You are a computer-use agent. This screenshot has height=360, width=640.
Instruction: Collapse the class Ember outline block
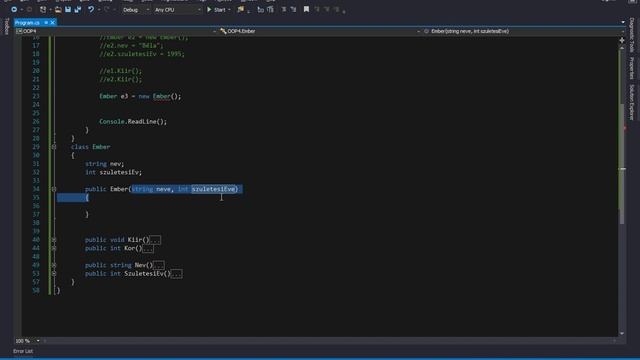(x=54, y=147)
